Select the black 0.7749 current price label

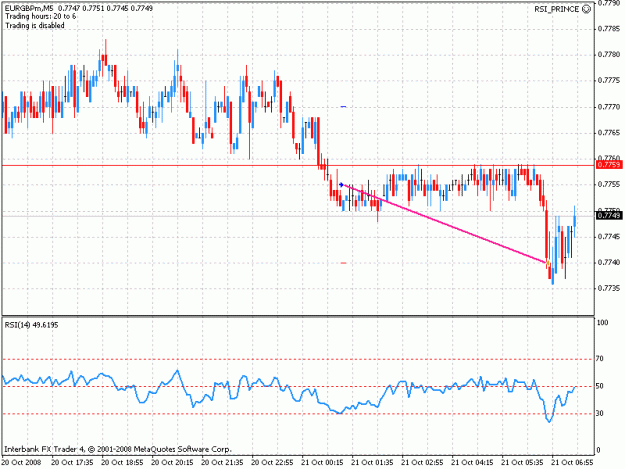pos(608,216)
